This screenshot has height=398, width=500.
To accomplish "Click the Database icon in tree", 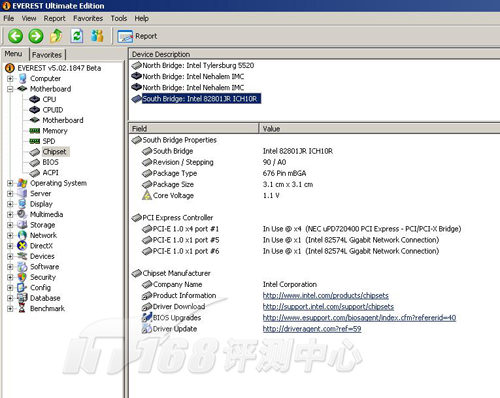I will (x=22, y=298).
